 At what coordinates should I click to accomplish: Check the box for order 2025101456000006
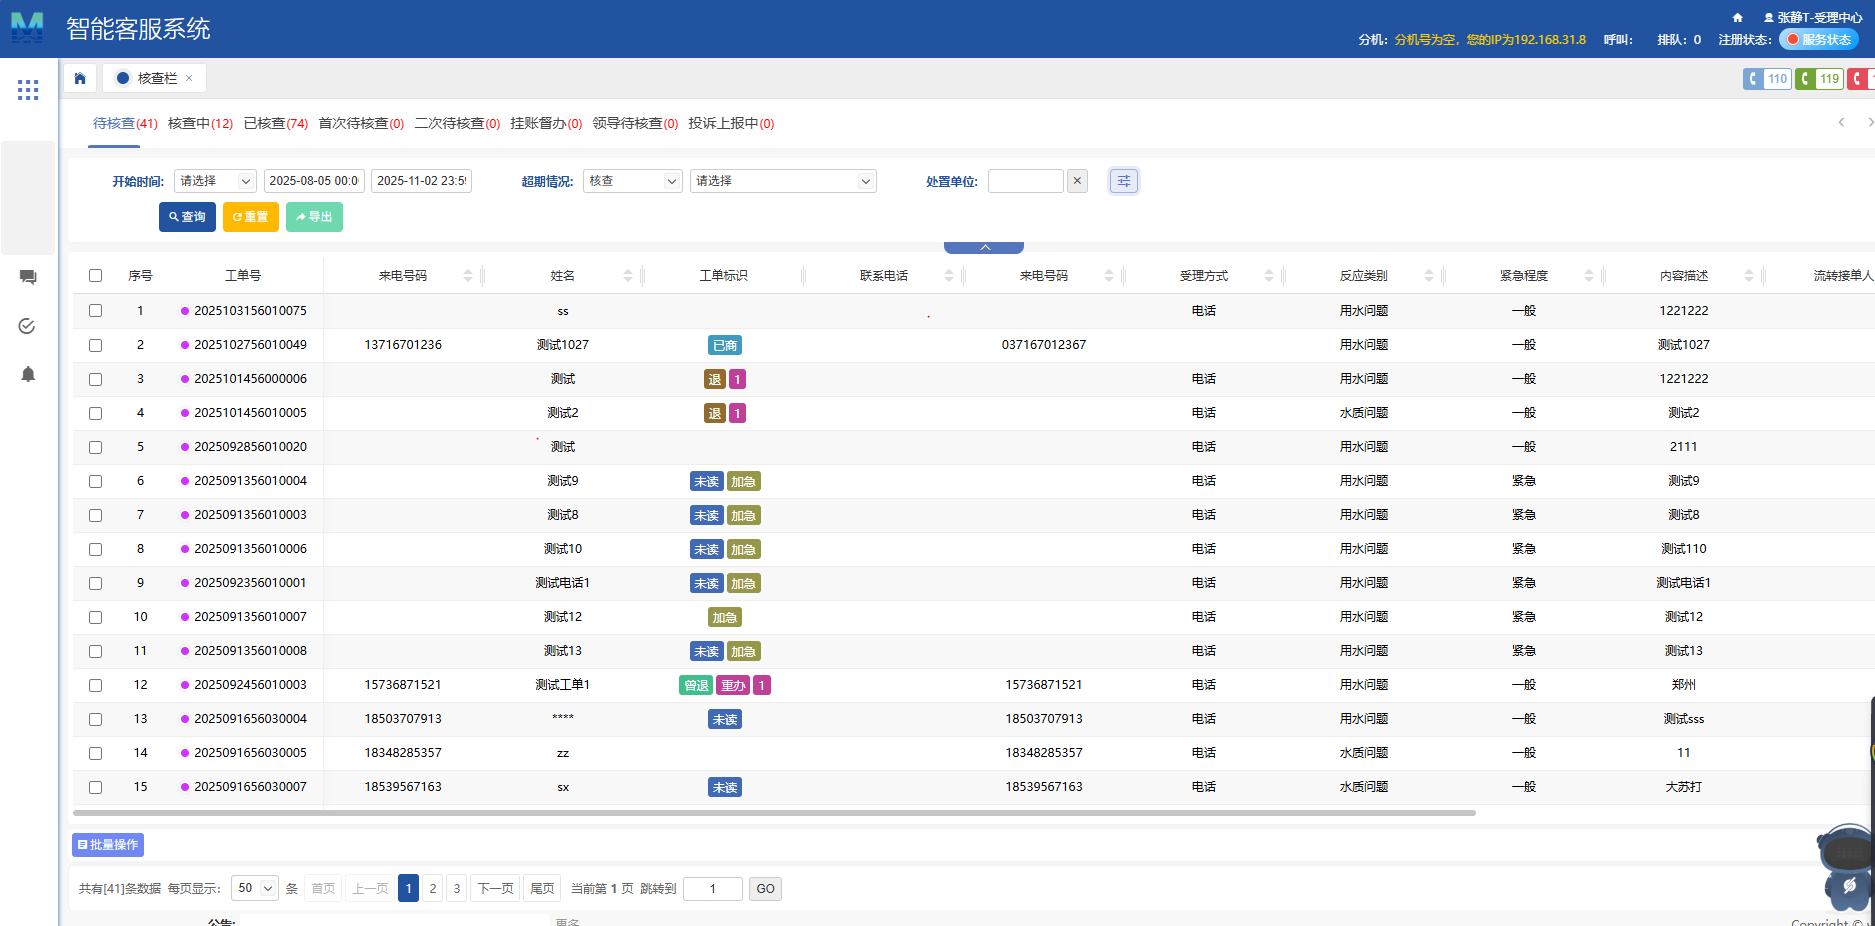[96, 379]
